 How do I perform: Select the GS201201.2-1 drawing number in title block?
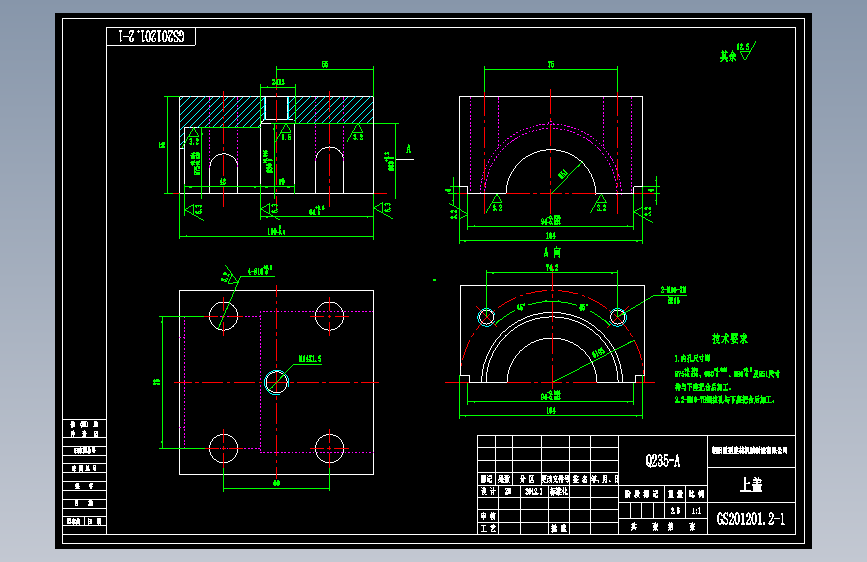tap(751, 519)
